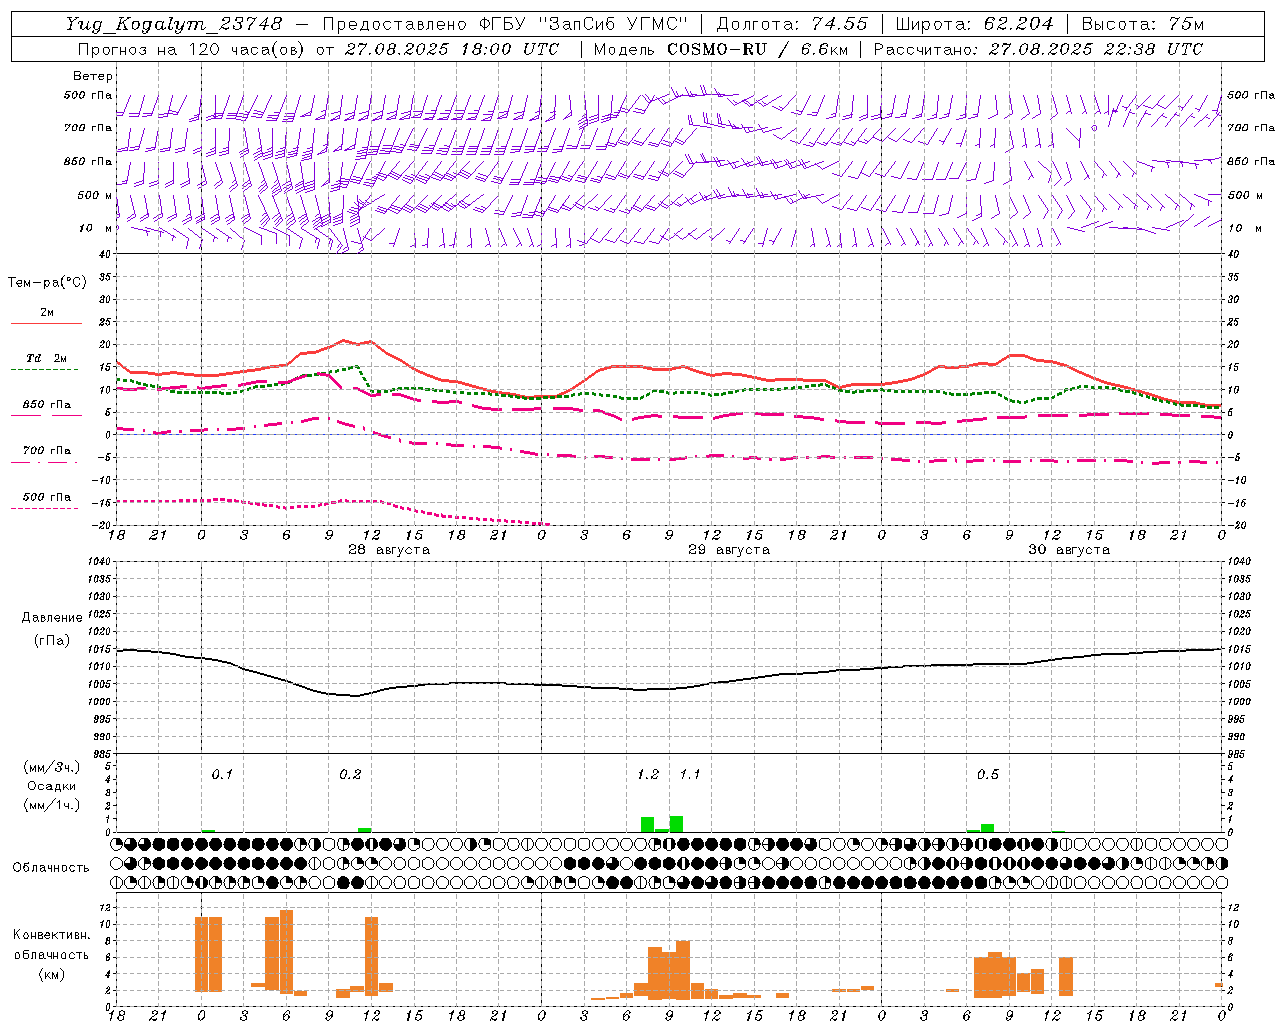The width and height of the screenshot is (1280, 1024).
Task: Select the Высота: 75м header value
Action: pyautogui.click(x=1143, y=24)
